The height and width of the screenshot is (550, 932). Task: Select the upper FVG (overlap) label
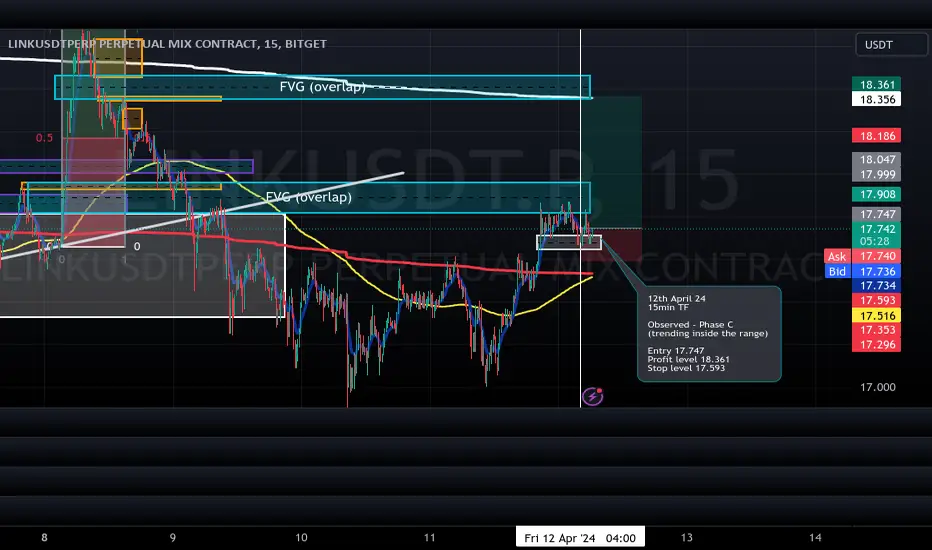pos(322,87)
